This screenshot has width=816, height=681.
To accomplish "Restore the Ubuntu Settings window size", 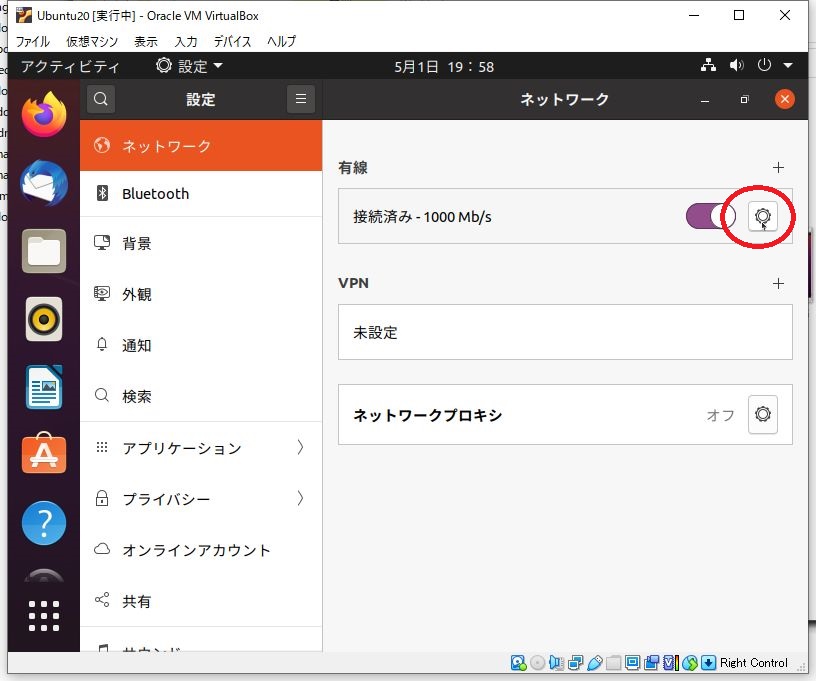I will (745, 99).
